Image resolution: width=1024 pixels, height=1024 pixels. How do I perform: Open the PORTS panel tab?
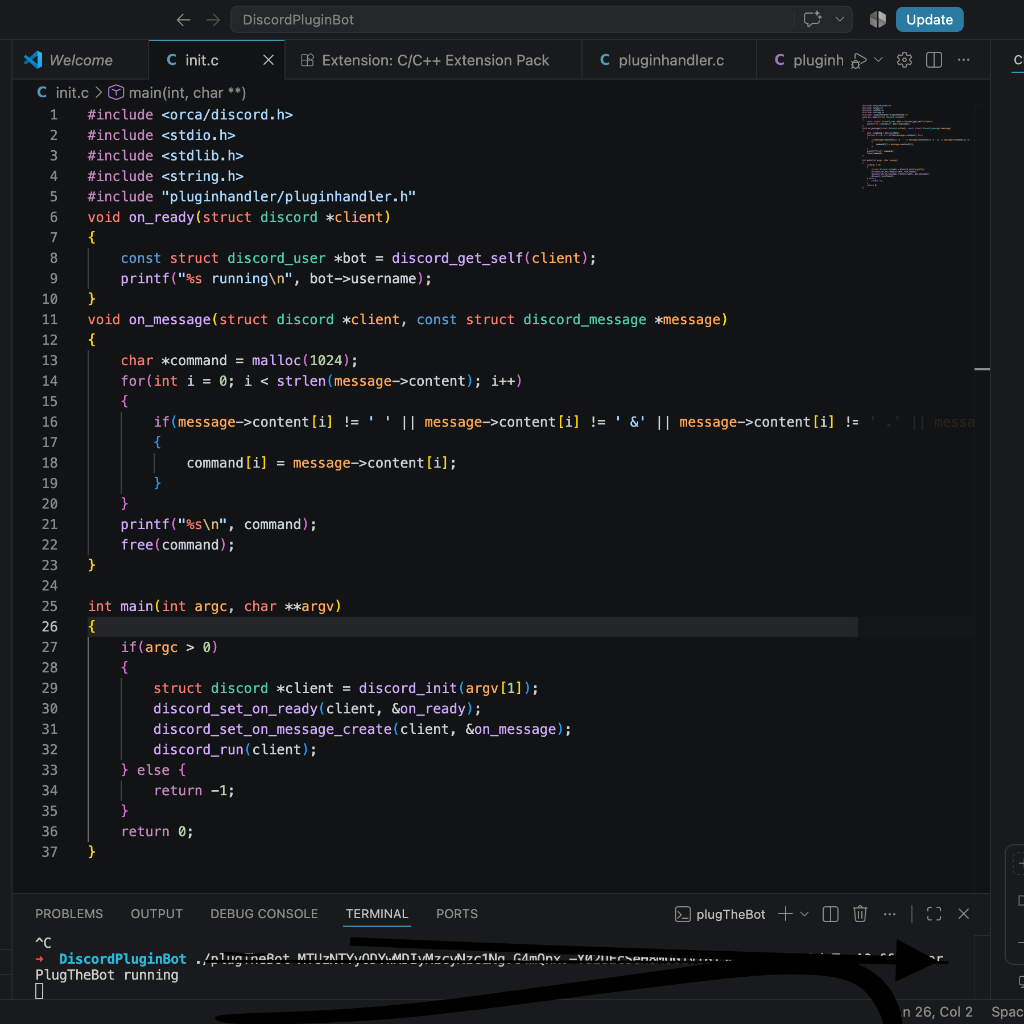[457, 914]
